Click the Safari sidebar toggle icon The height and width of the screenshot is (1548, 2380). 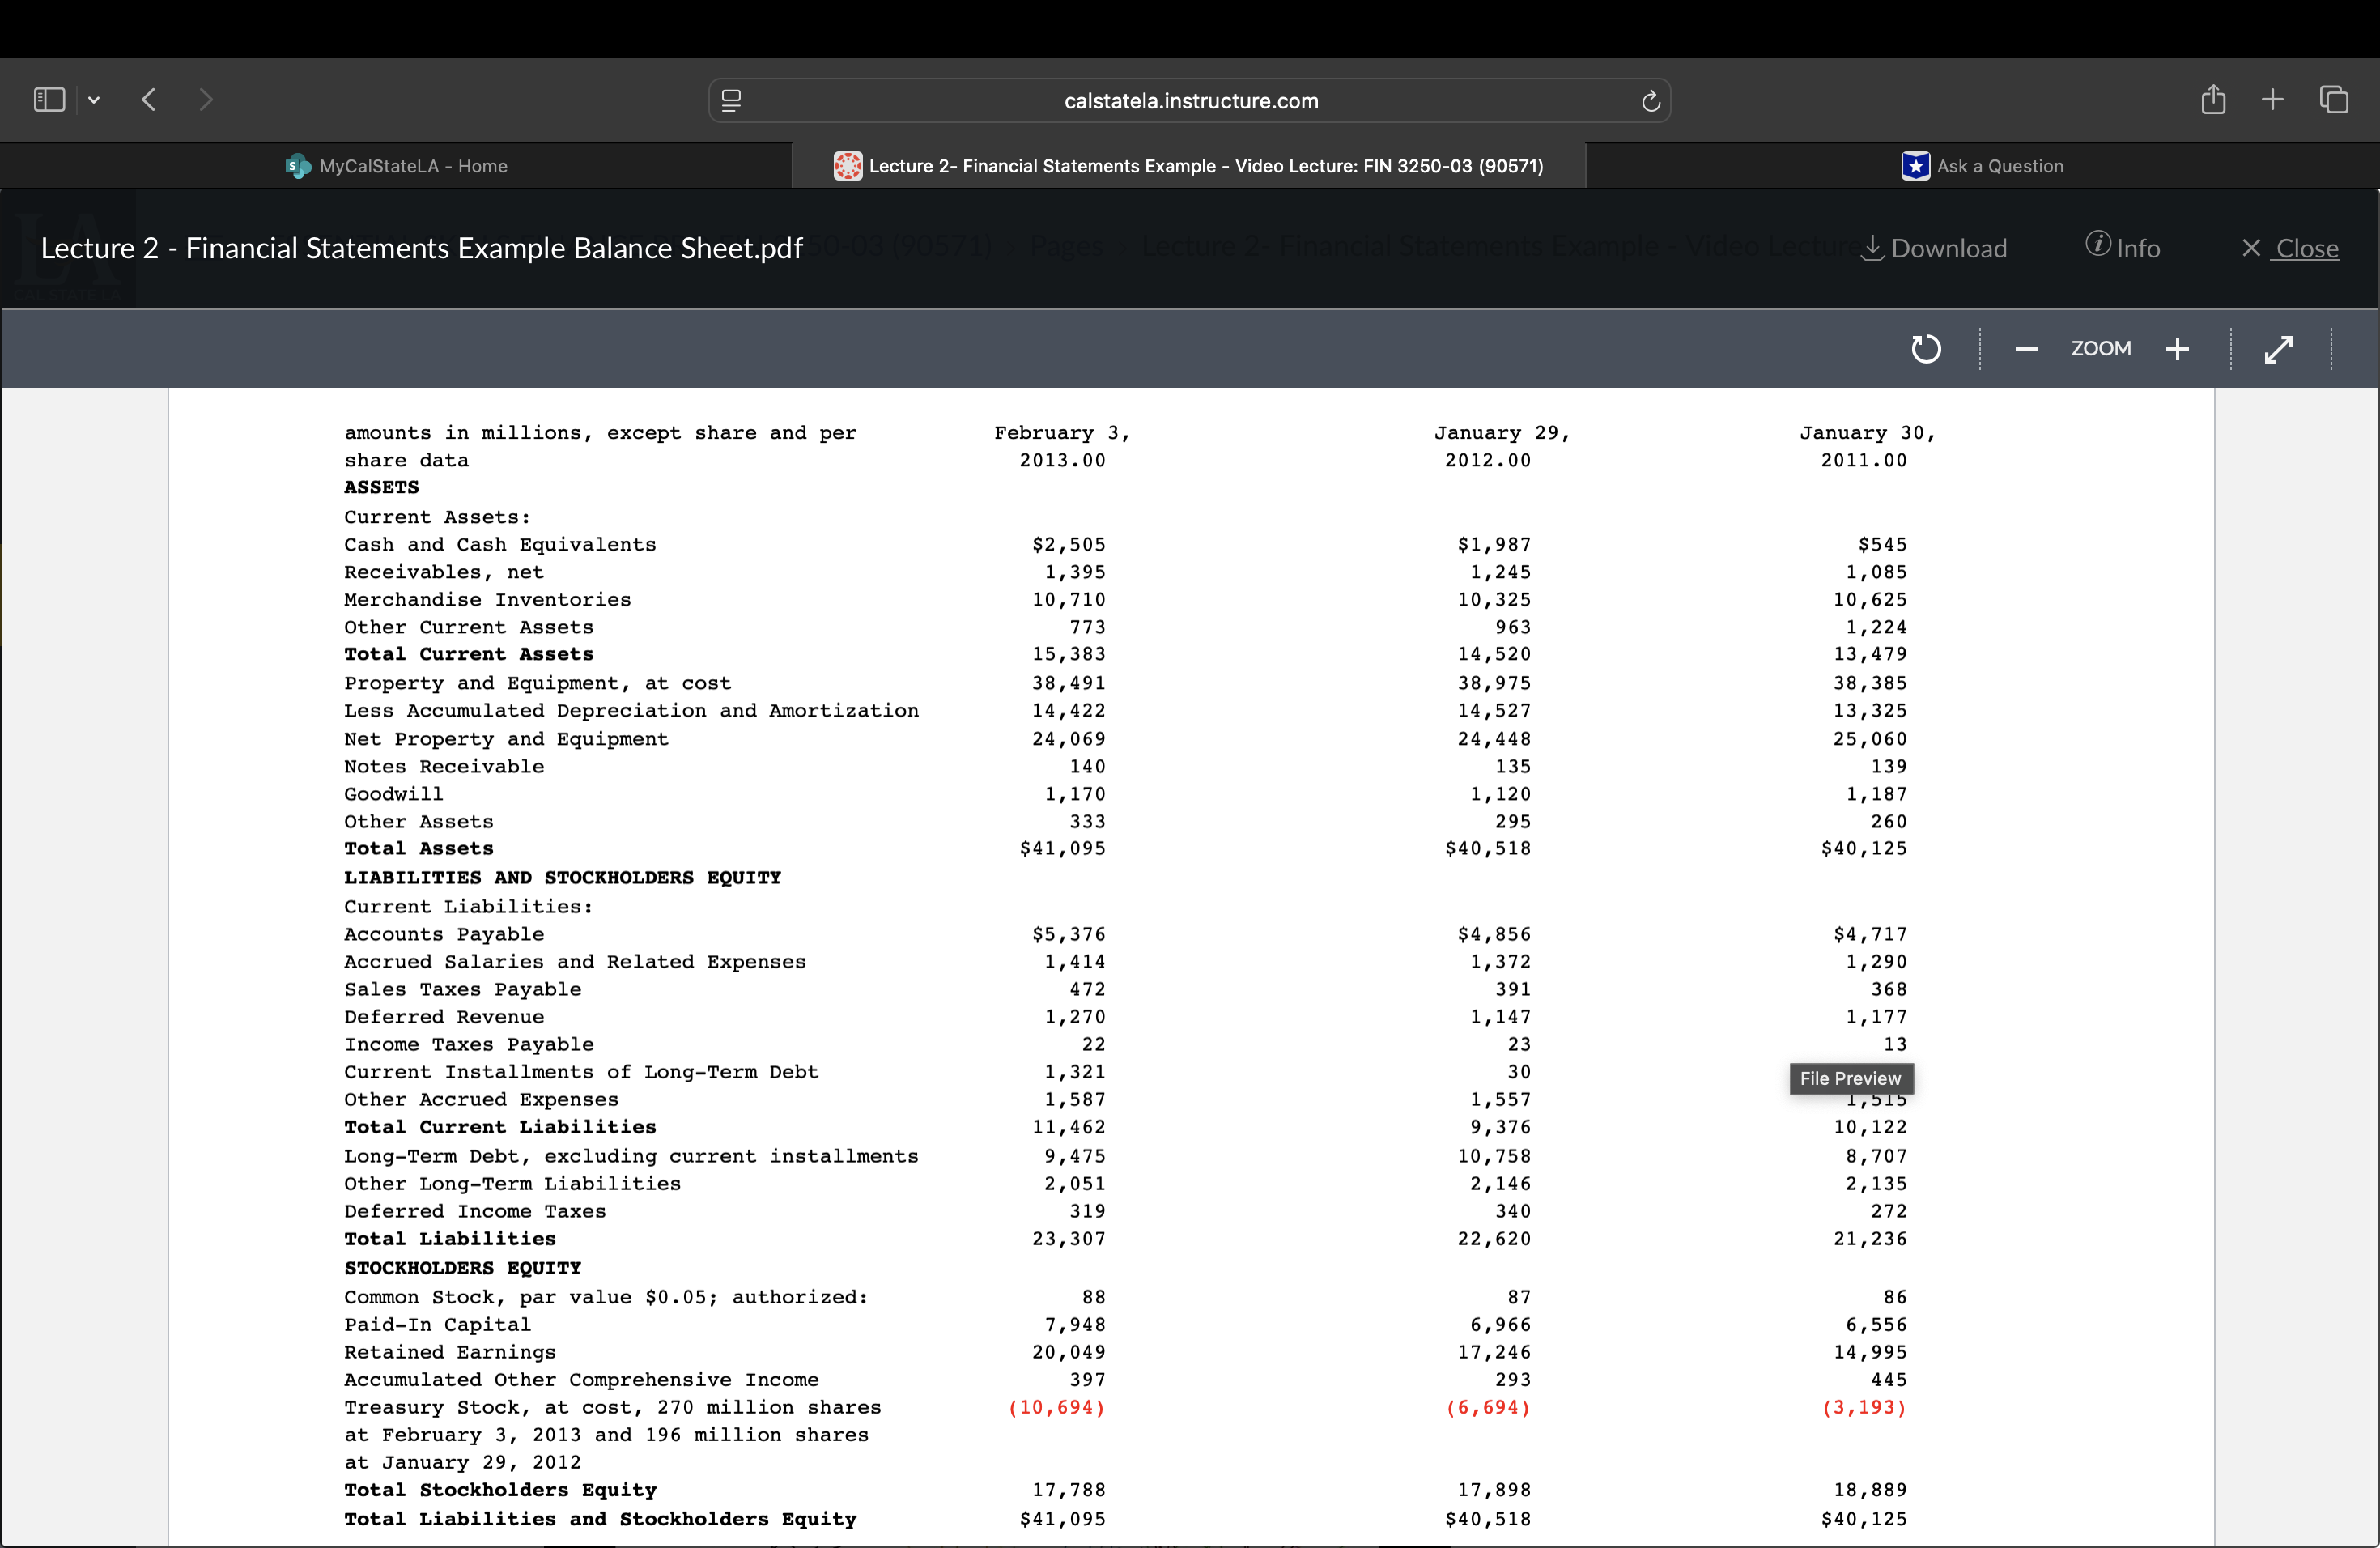tap(48, 99)
